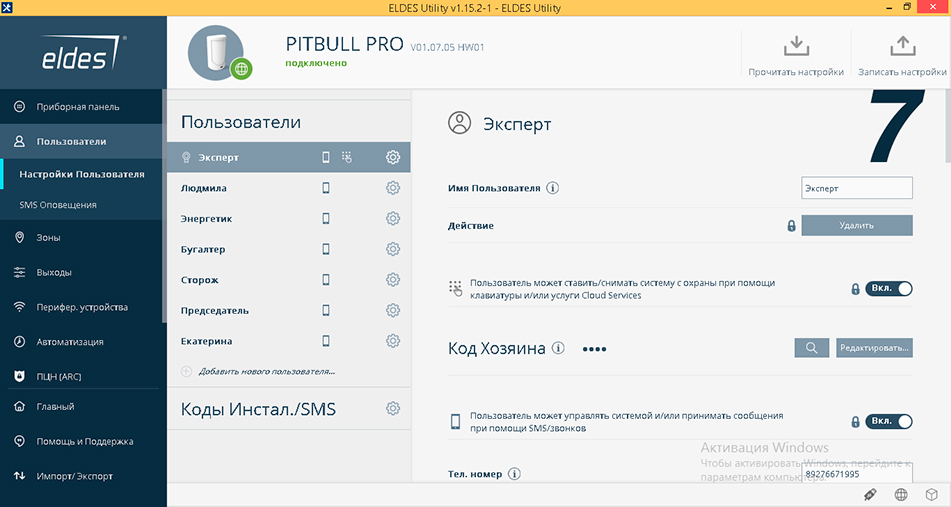Open gear icon next to Коды Инстал./SMS

coord(393,409)
